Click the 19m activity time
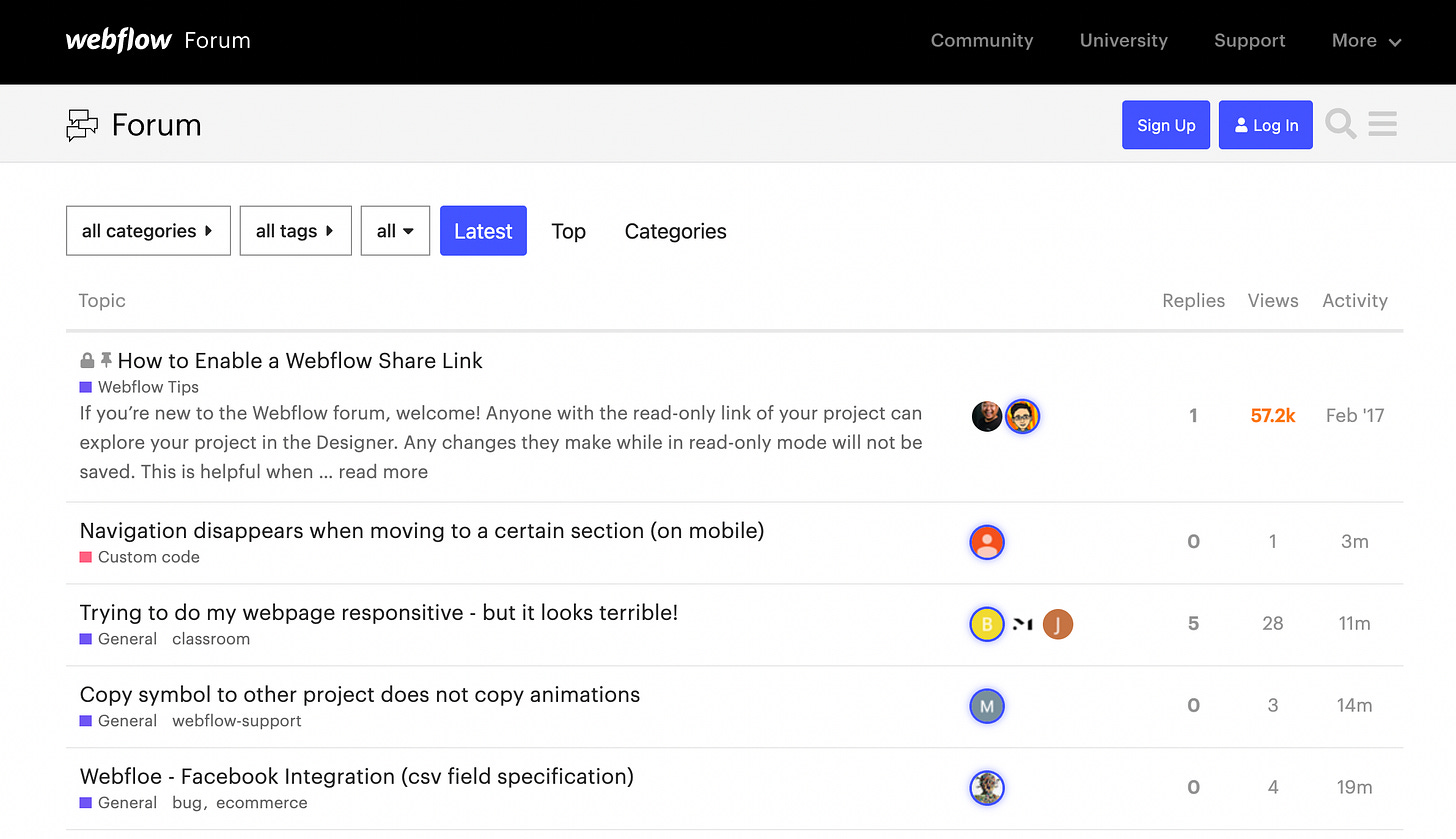 (x=1355, y=788)
